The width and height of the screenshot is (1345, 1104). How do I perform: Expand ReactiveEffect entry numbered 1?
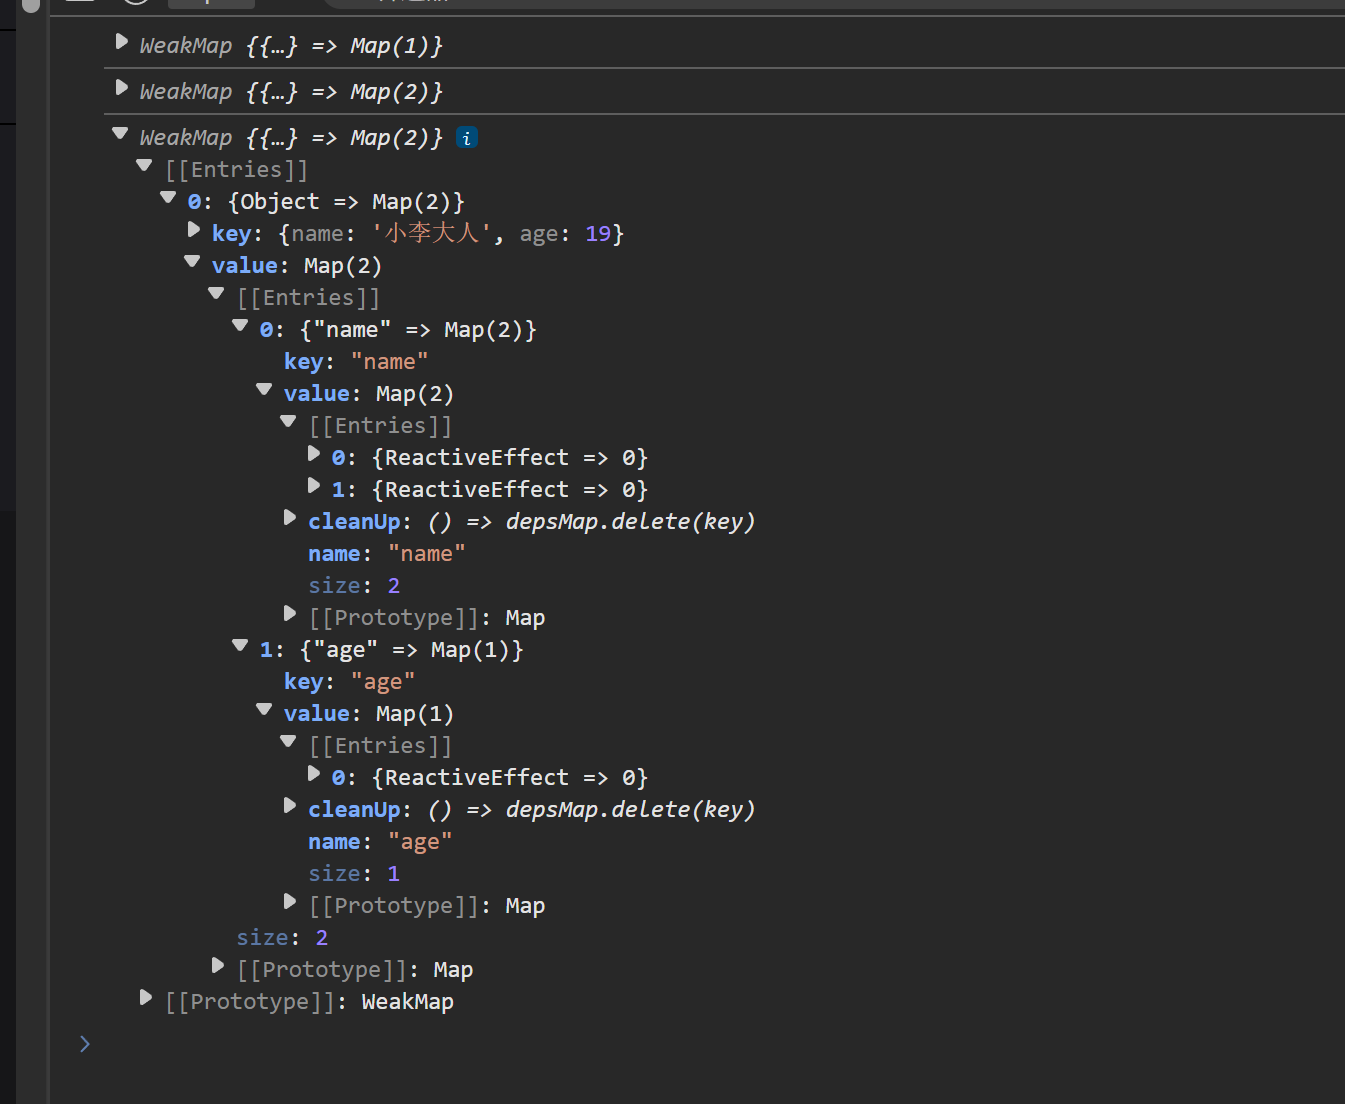click(x=314, y=486)
